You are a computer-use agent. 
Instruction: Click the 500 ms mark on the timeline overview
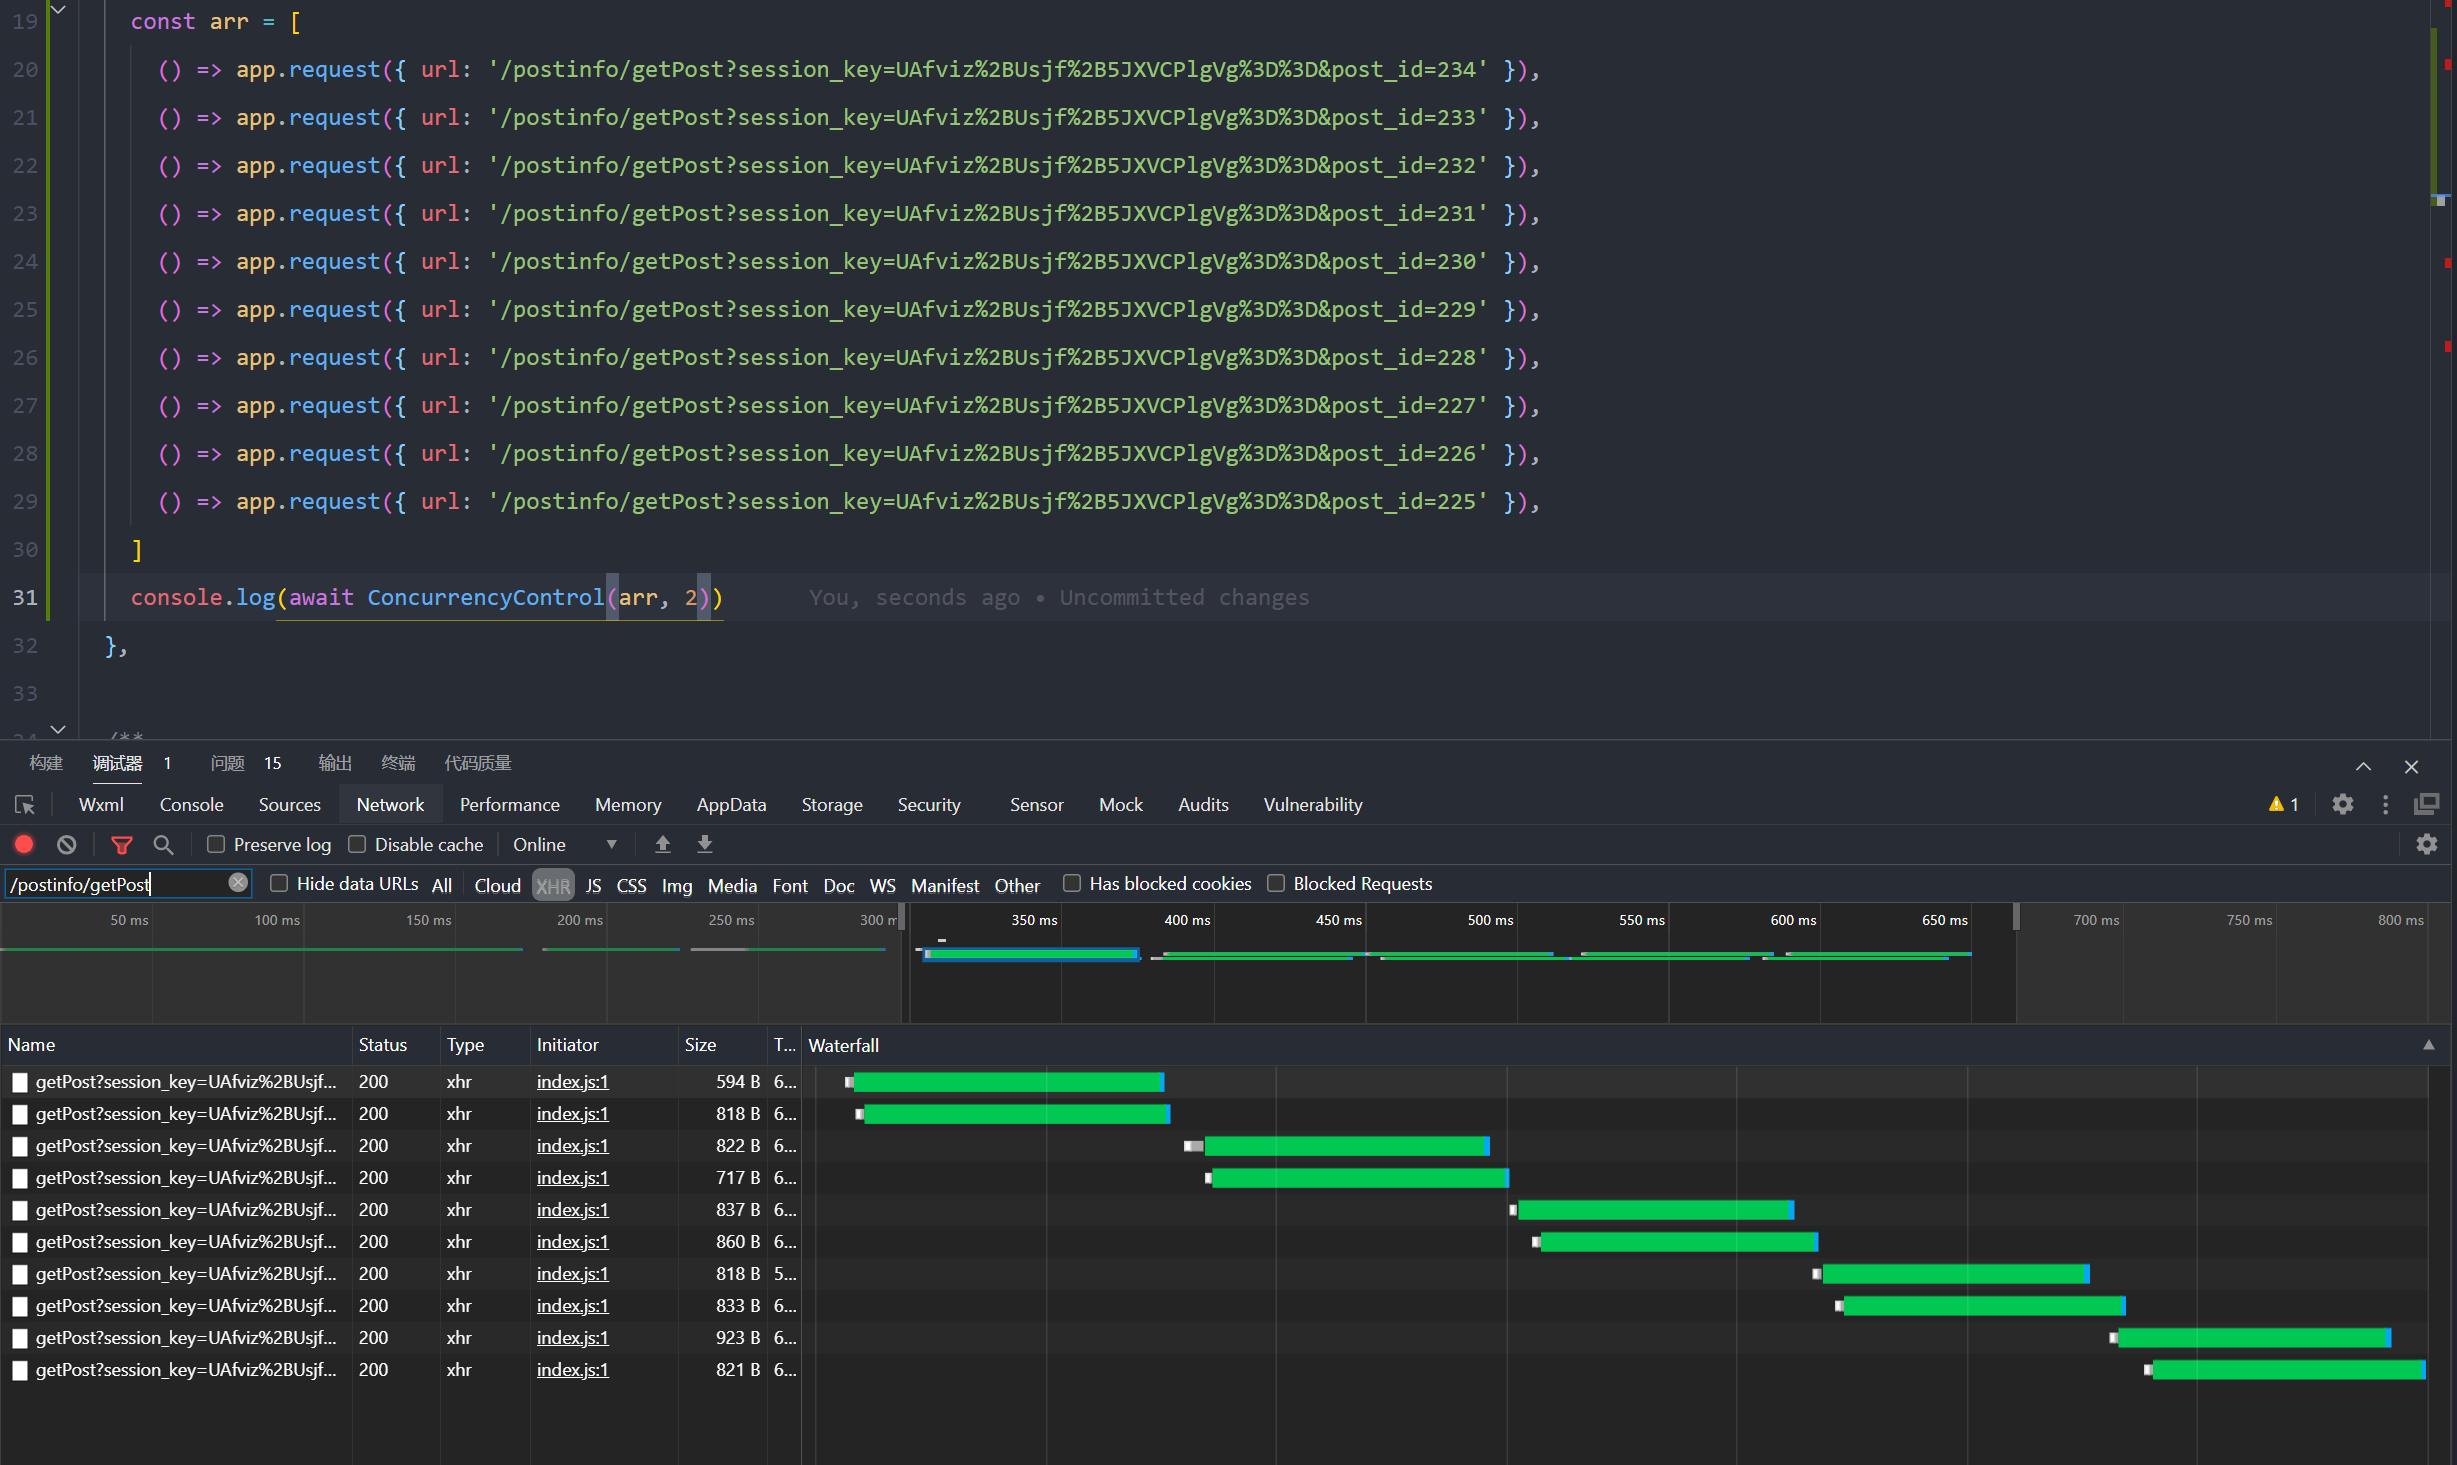pyautogui.click(x=1490, y=921)
